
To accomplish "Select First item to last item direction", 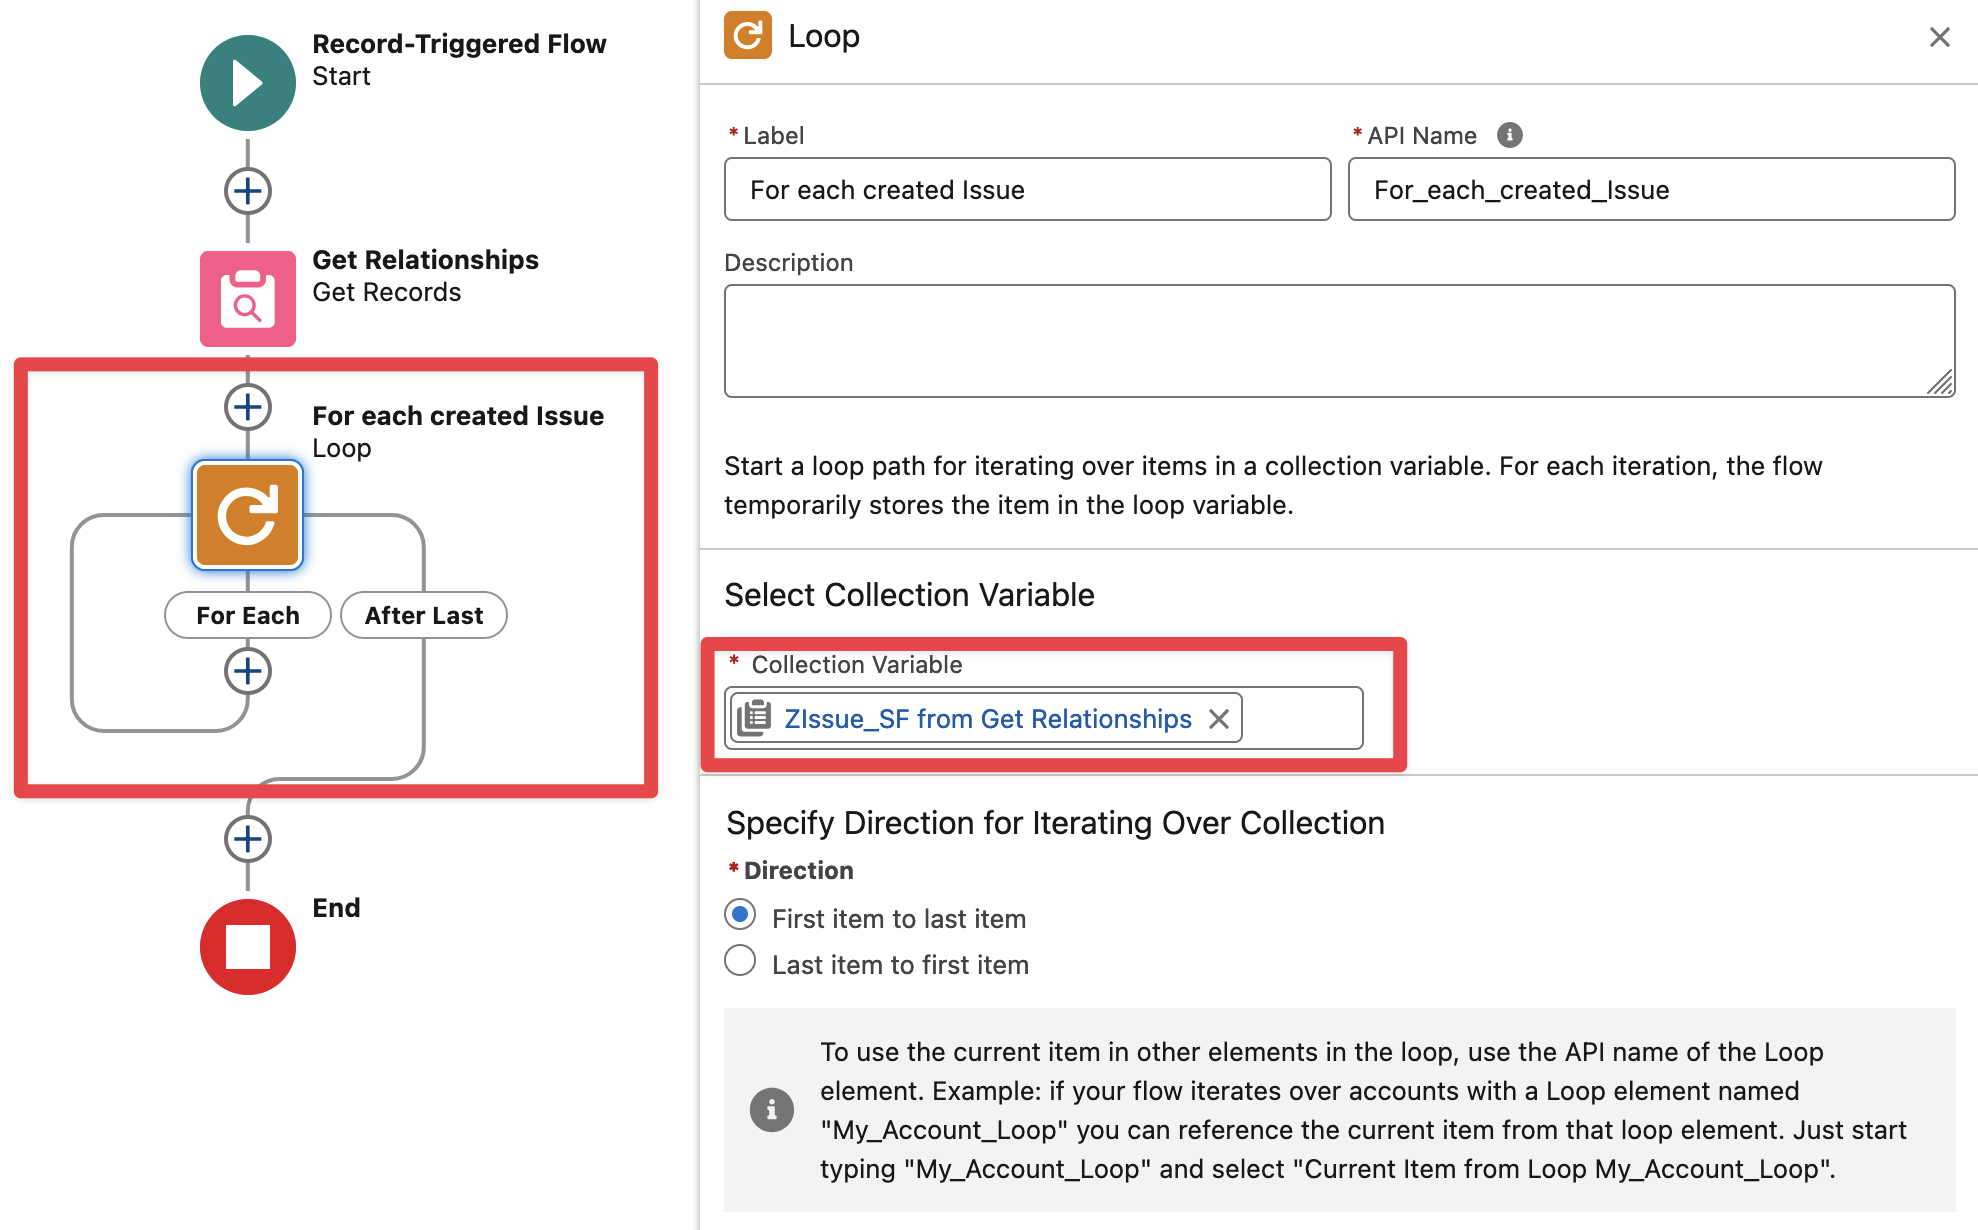I will coord(740,915).
